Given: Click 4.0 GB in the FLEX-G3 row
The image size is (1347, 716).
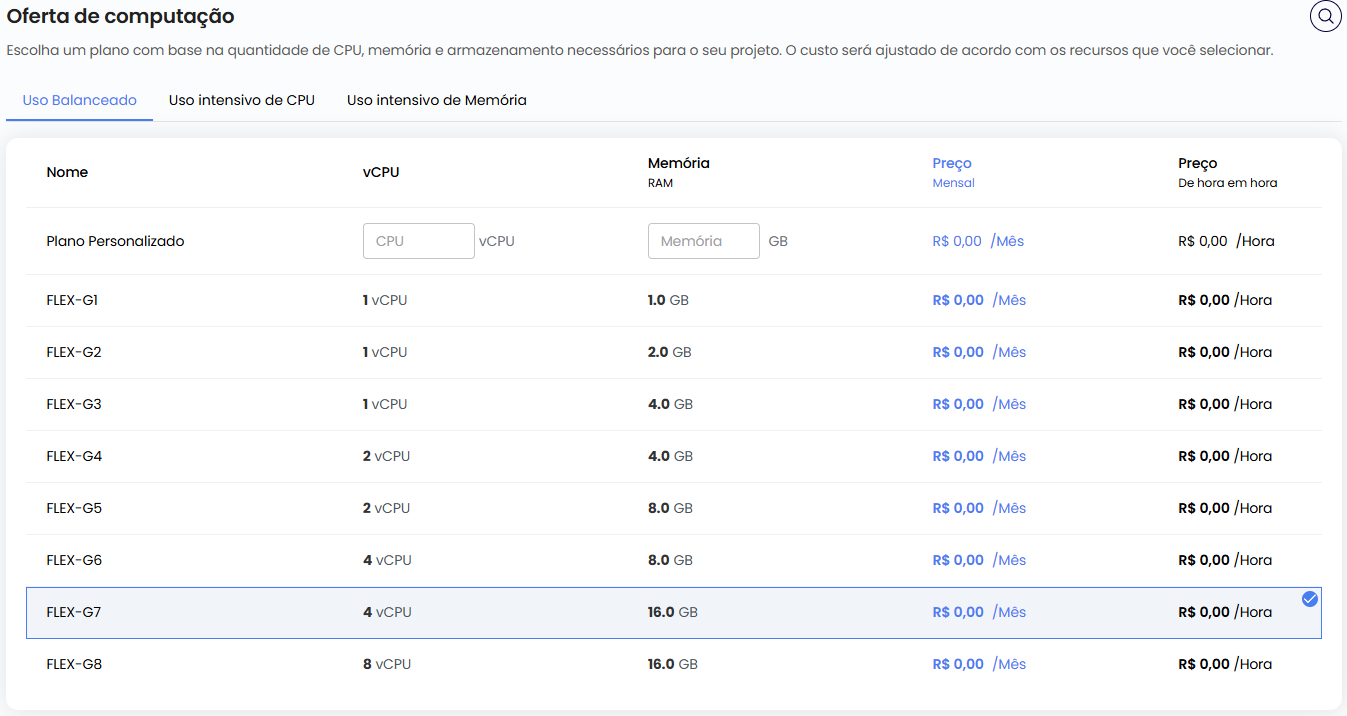Looking at the screenshot, I should (x=670, y=404).
